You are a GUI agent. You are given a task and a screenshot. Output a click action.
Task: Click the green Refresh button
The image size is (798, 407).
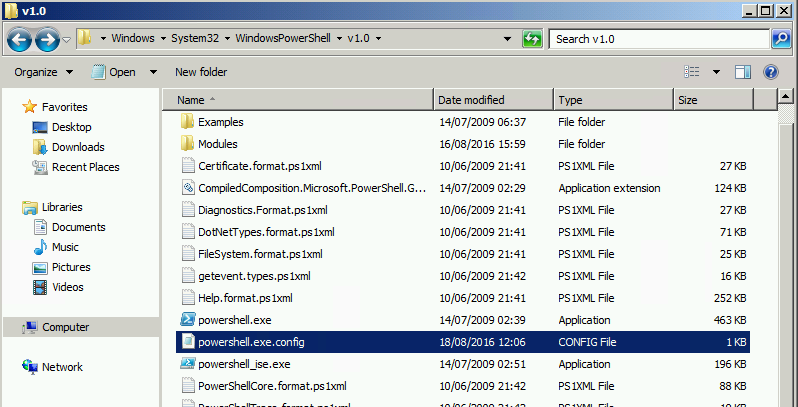tap(533, 39)
